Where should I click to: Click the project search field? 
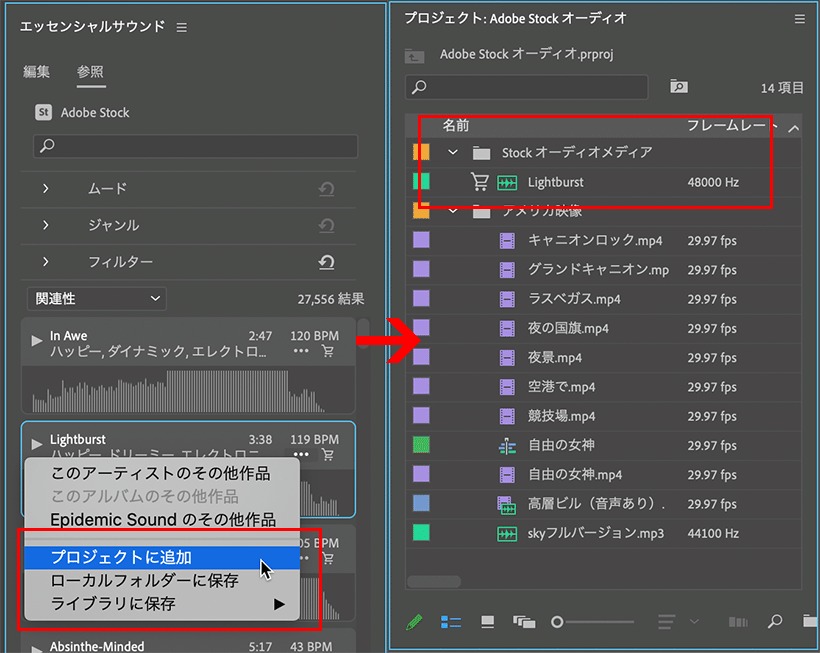coord(527,87)
